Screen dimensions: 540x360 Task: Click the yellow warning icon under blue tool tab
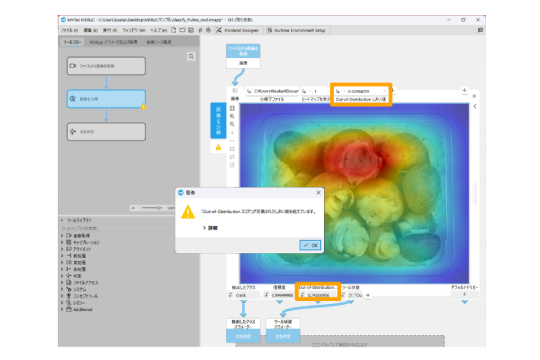(218, 147)
